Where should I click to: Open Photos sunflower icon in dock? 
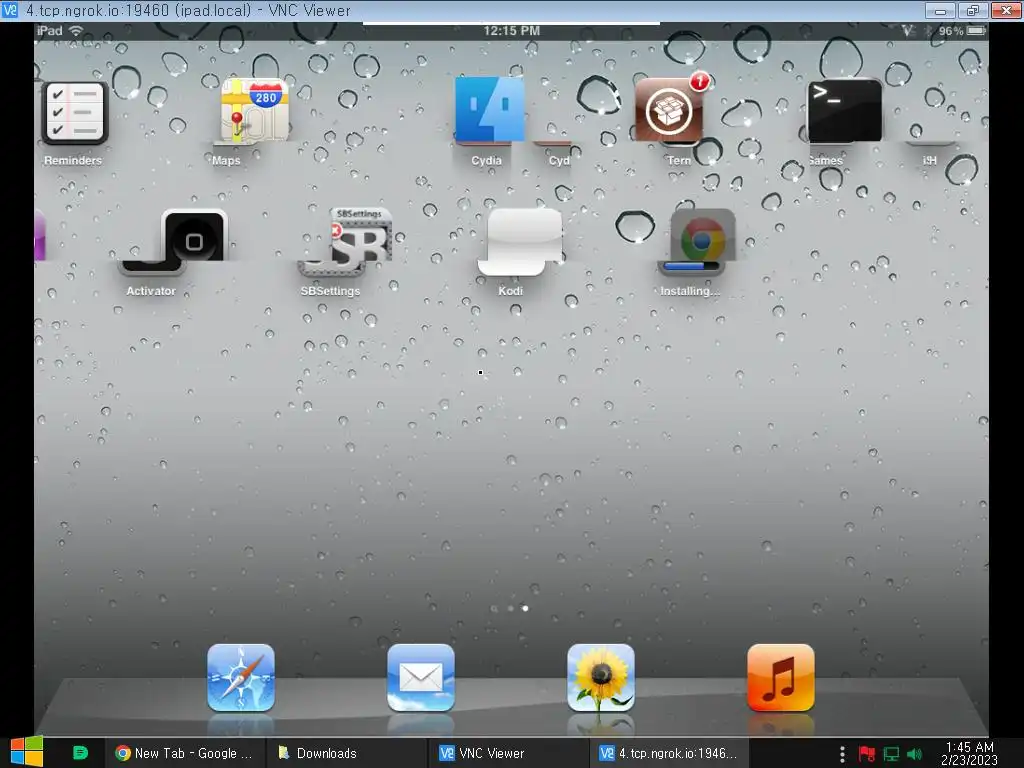click(x=601, y=677)
